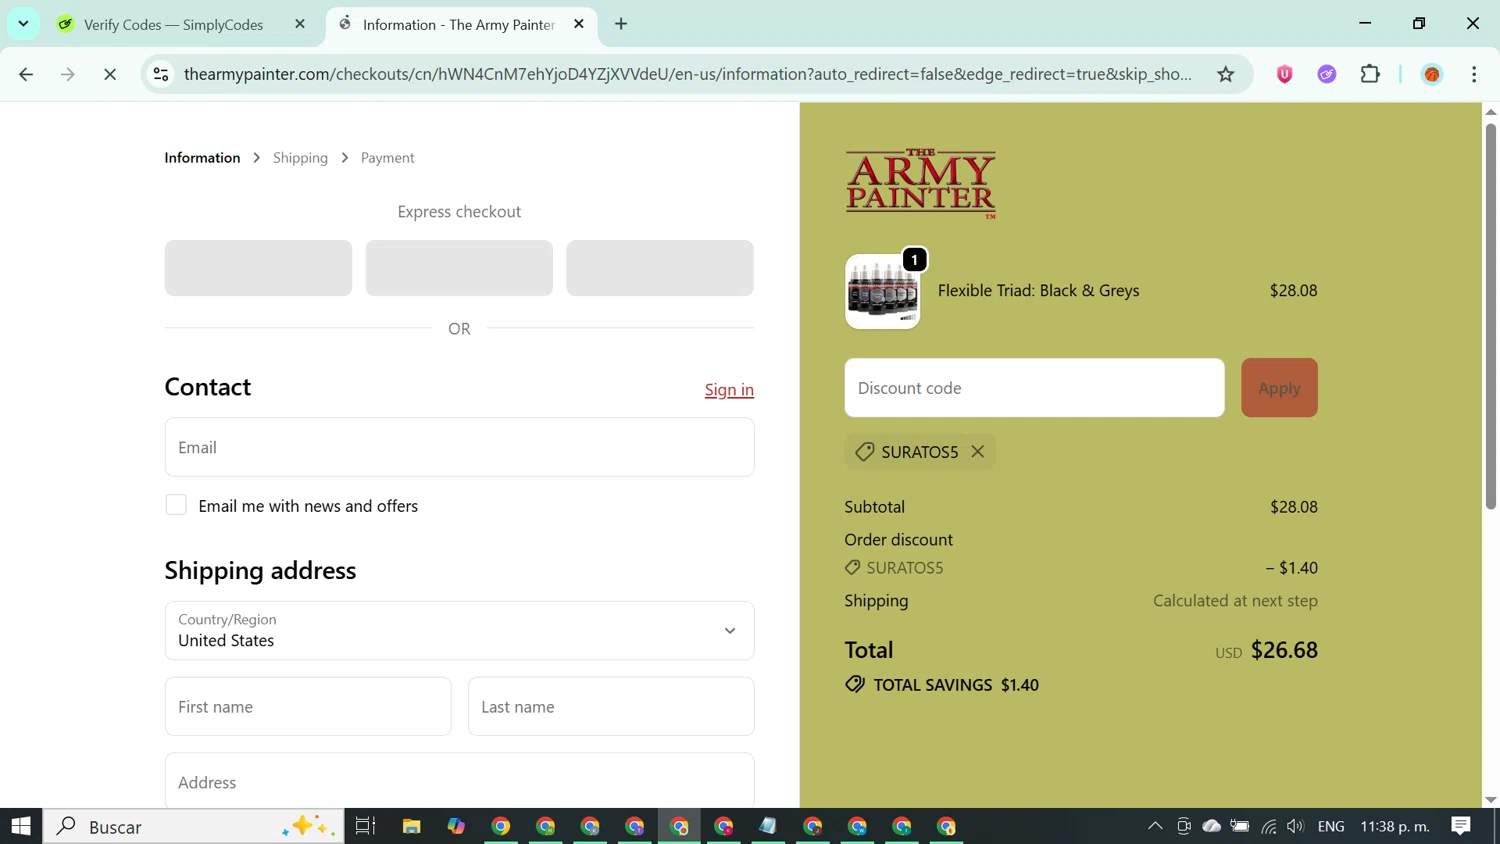
Task: Click the Flexible Triad: Black & Greys name
Action: 1038,291
